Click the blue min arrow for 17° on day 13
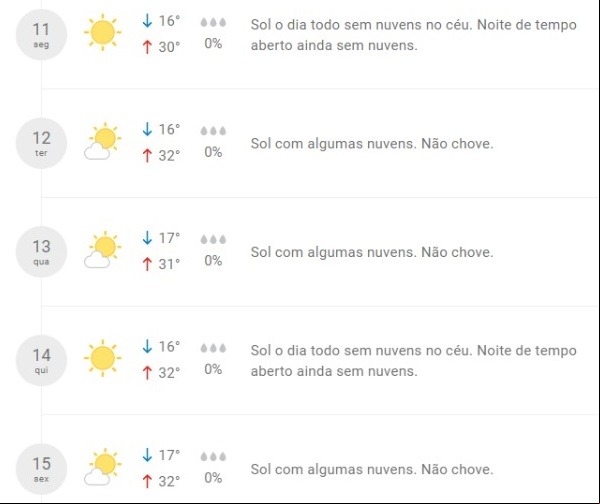 tap(147, 238)
